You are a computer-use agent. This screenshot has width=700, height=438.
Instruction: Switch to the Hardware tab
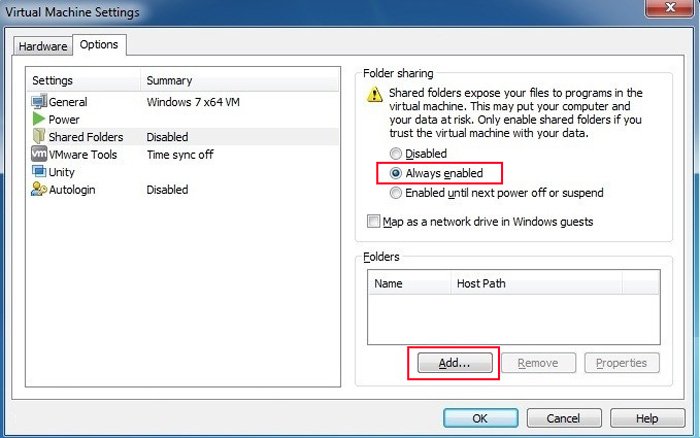[x=43, y=46]
